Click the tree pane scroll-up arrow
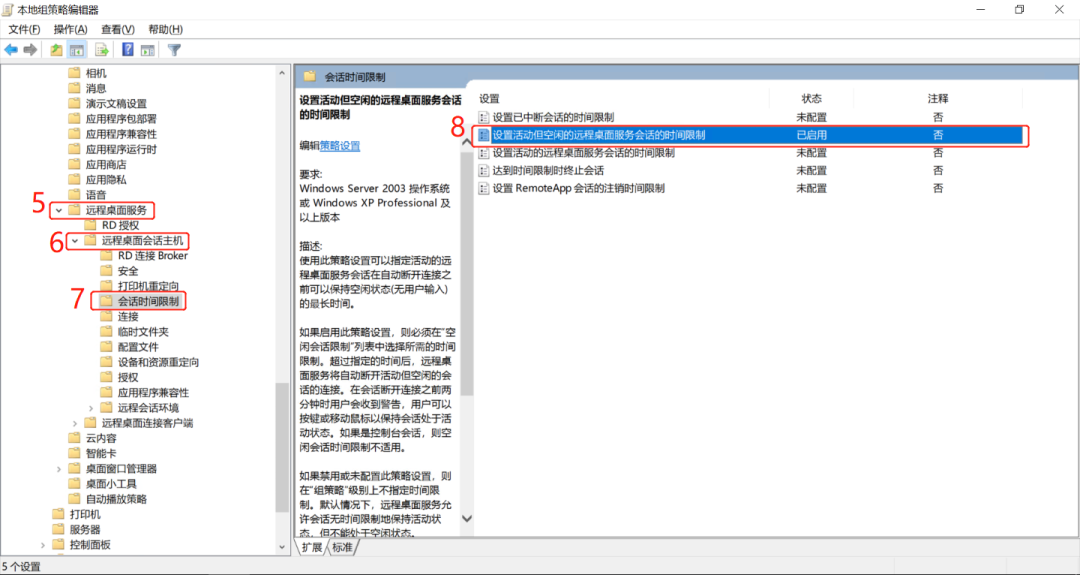The image size is (1080, 575). 282,73
